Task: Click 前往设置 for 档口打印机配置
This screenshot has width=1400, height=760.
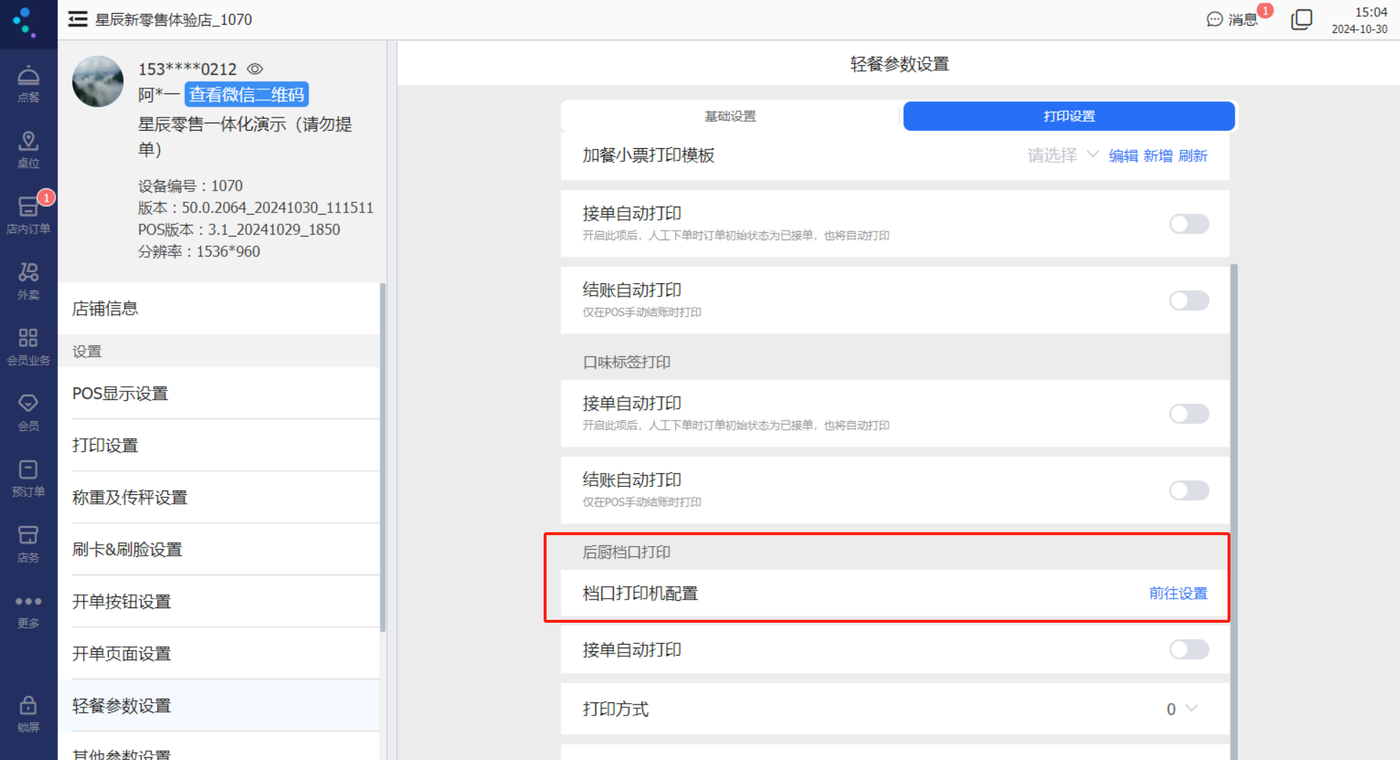Action: click(x=1178, y=593)
